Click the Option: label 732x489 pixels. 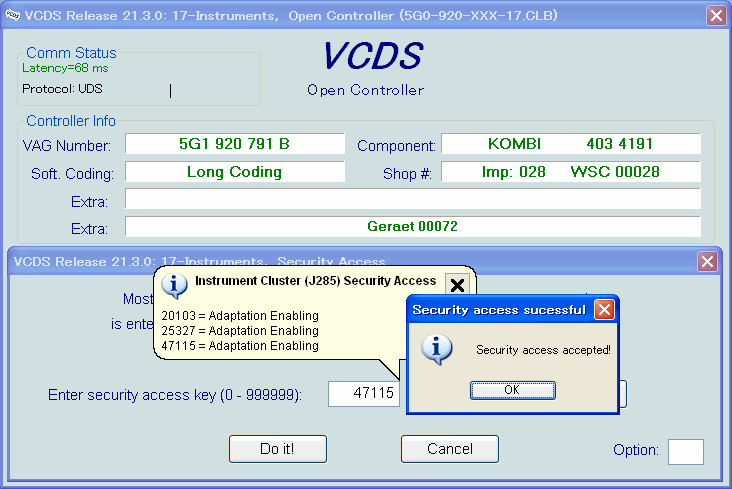point(636,450)
